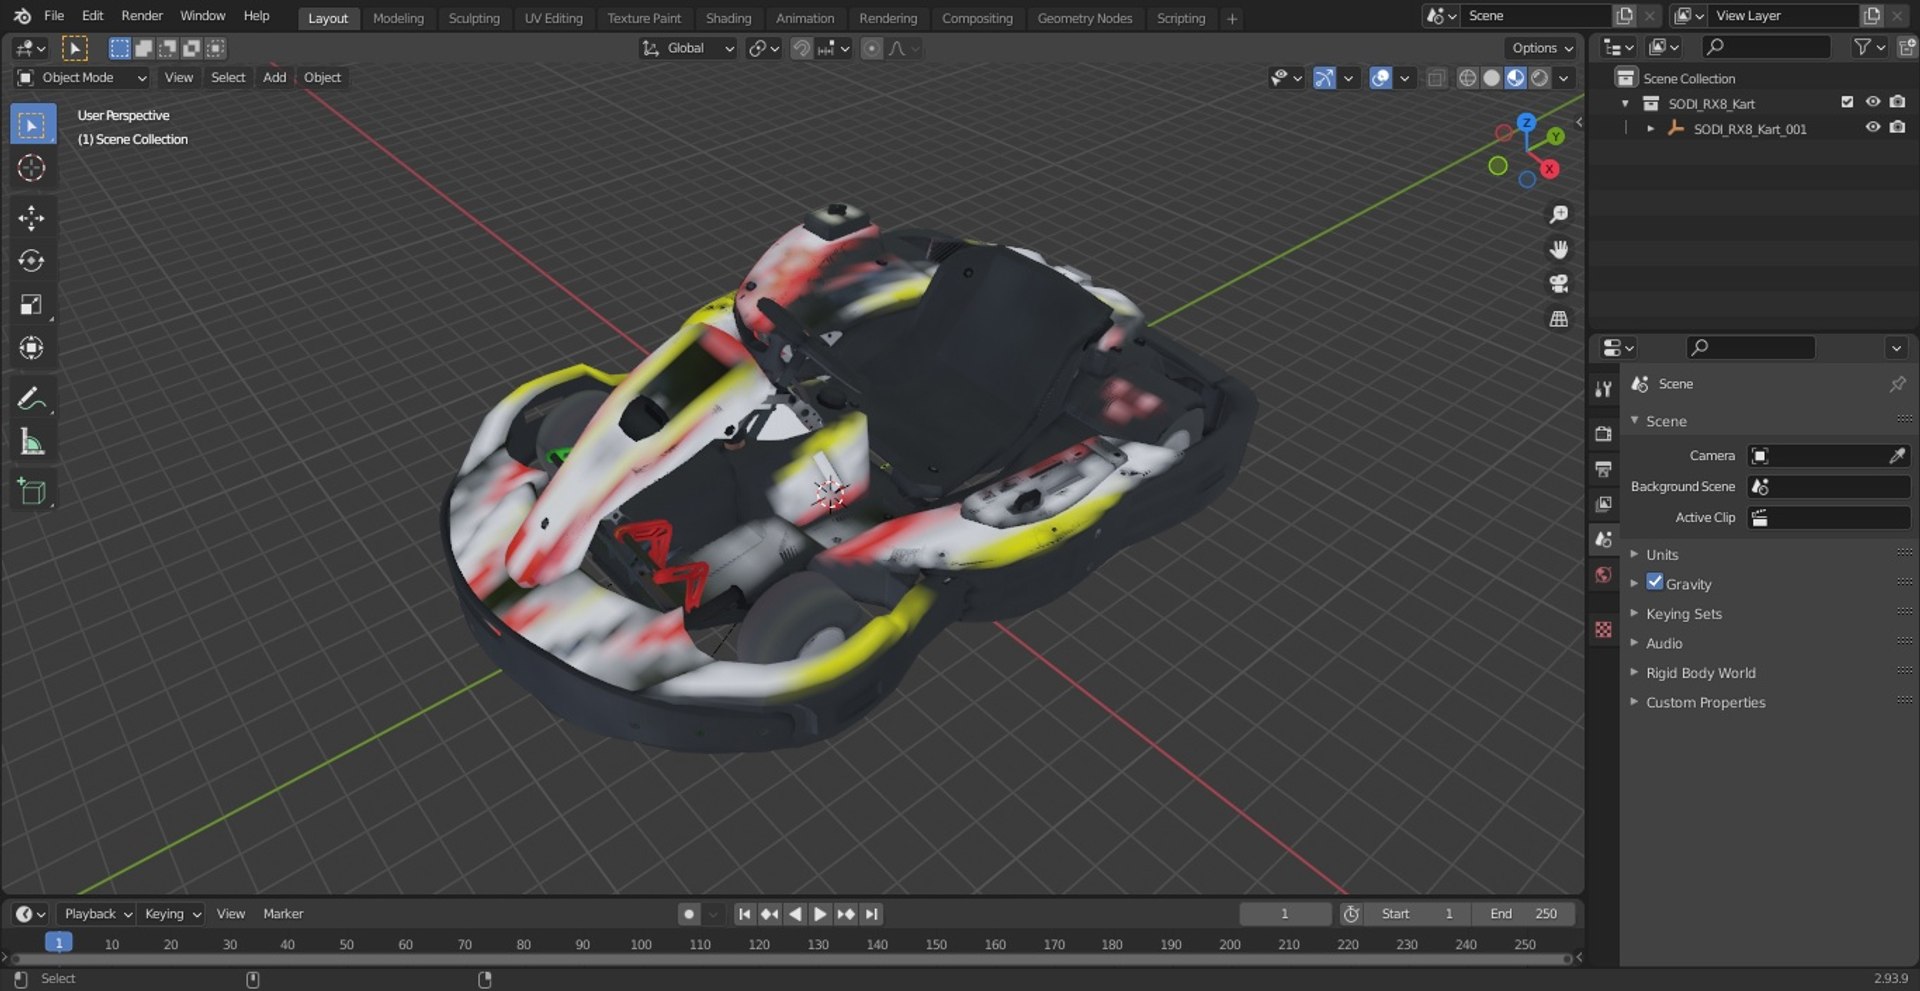Click the current frame number field

point(1285,914)
